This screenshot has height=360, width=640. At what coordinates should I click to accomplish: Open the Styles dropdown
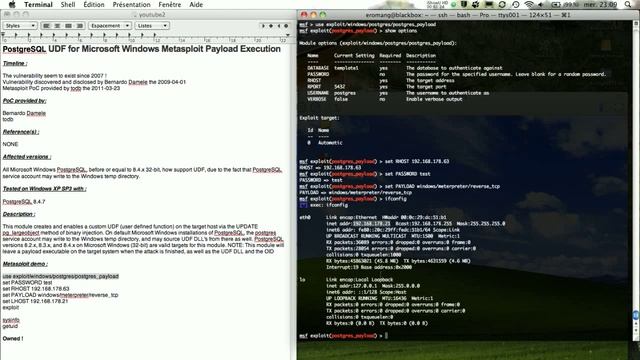pos(20,26)
